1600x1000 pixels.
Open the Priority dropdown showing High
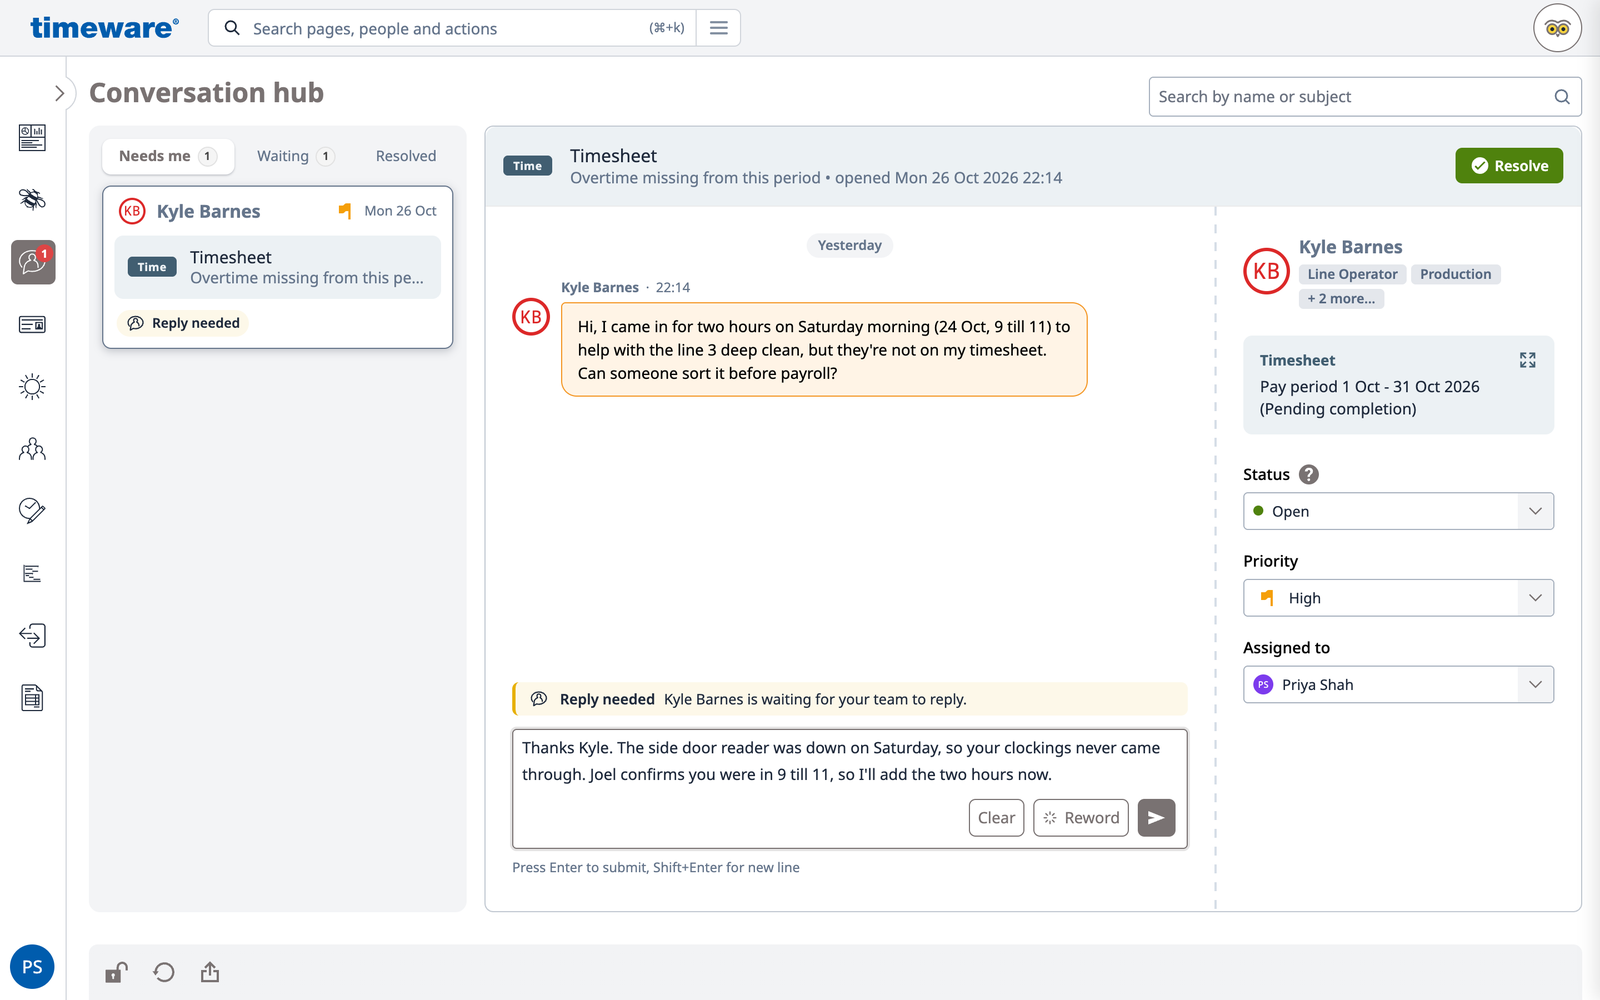click(x=1398, y=598)
